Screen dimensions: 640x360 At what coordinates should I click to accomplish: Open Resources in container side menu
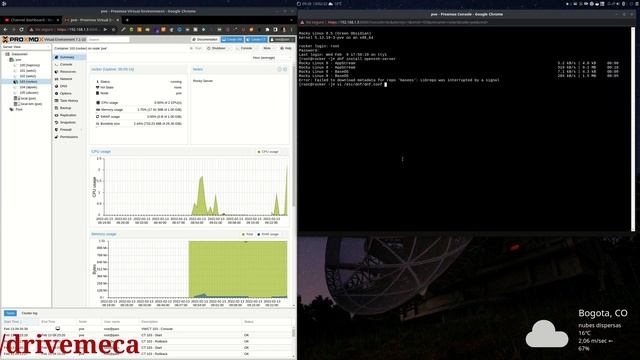point(69,72)
